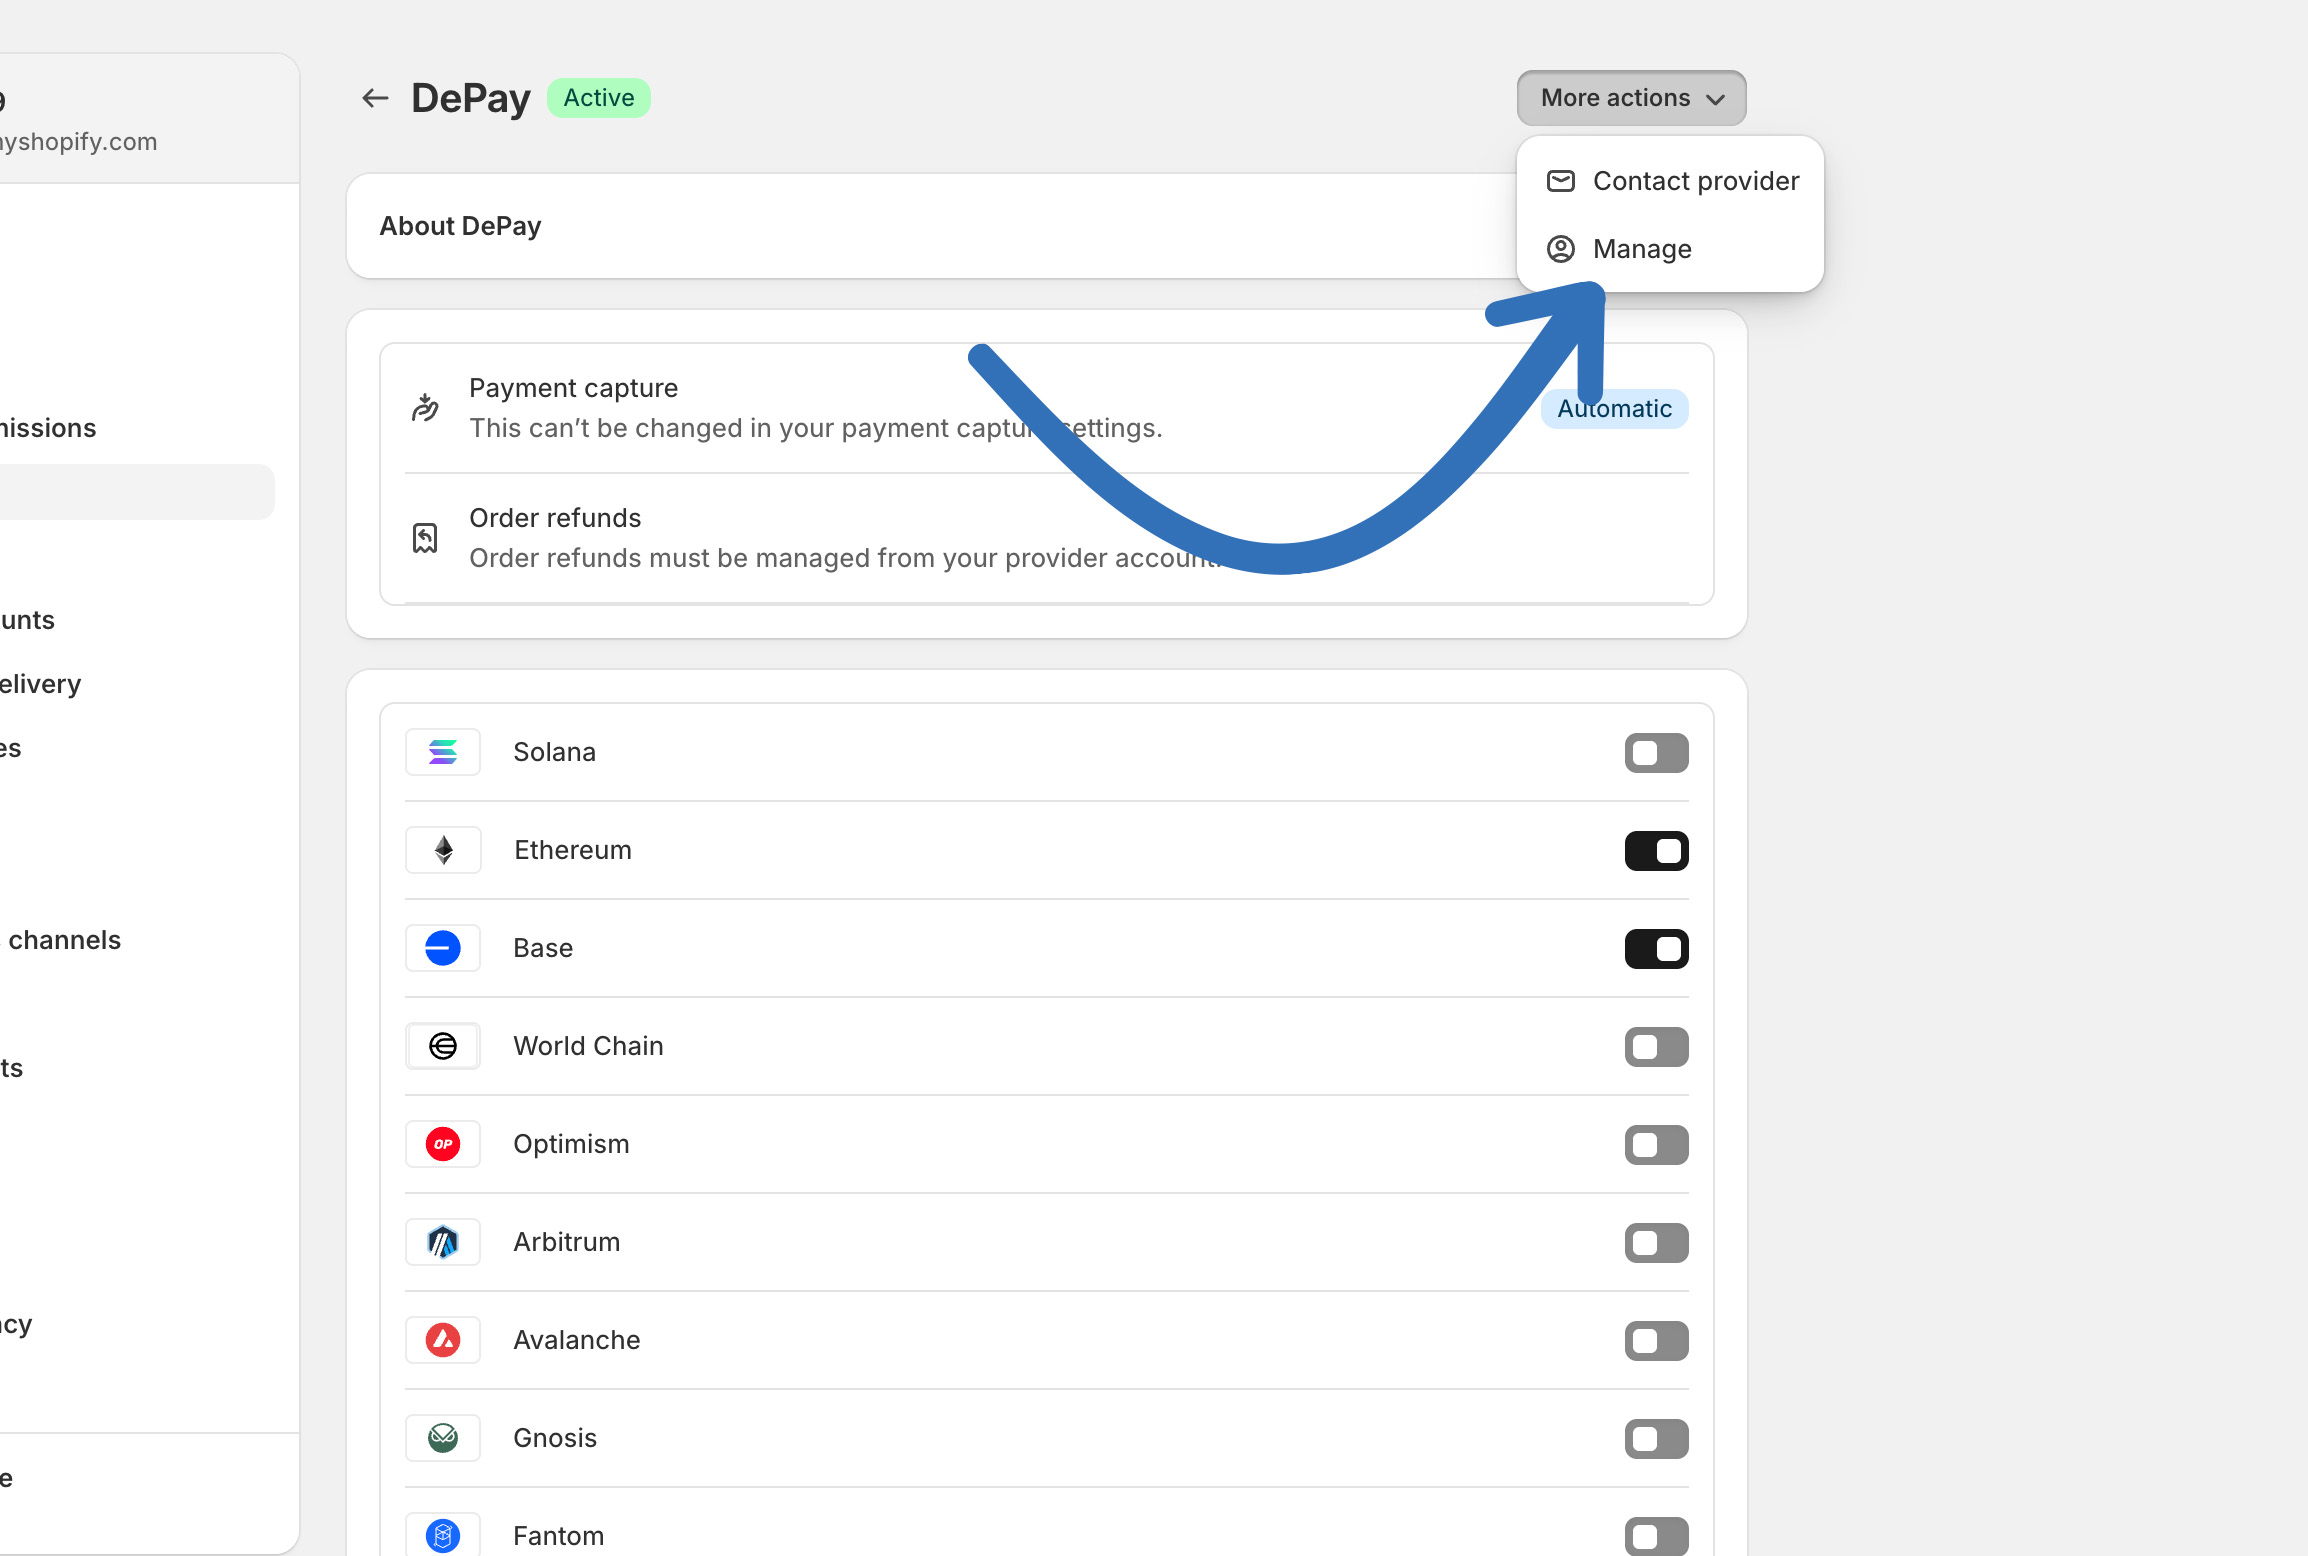Viewport: 2308px width, 1556px height.
Task: Turn off the Base toggle
Action: click(1656, 949)
